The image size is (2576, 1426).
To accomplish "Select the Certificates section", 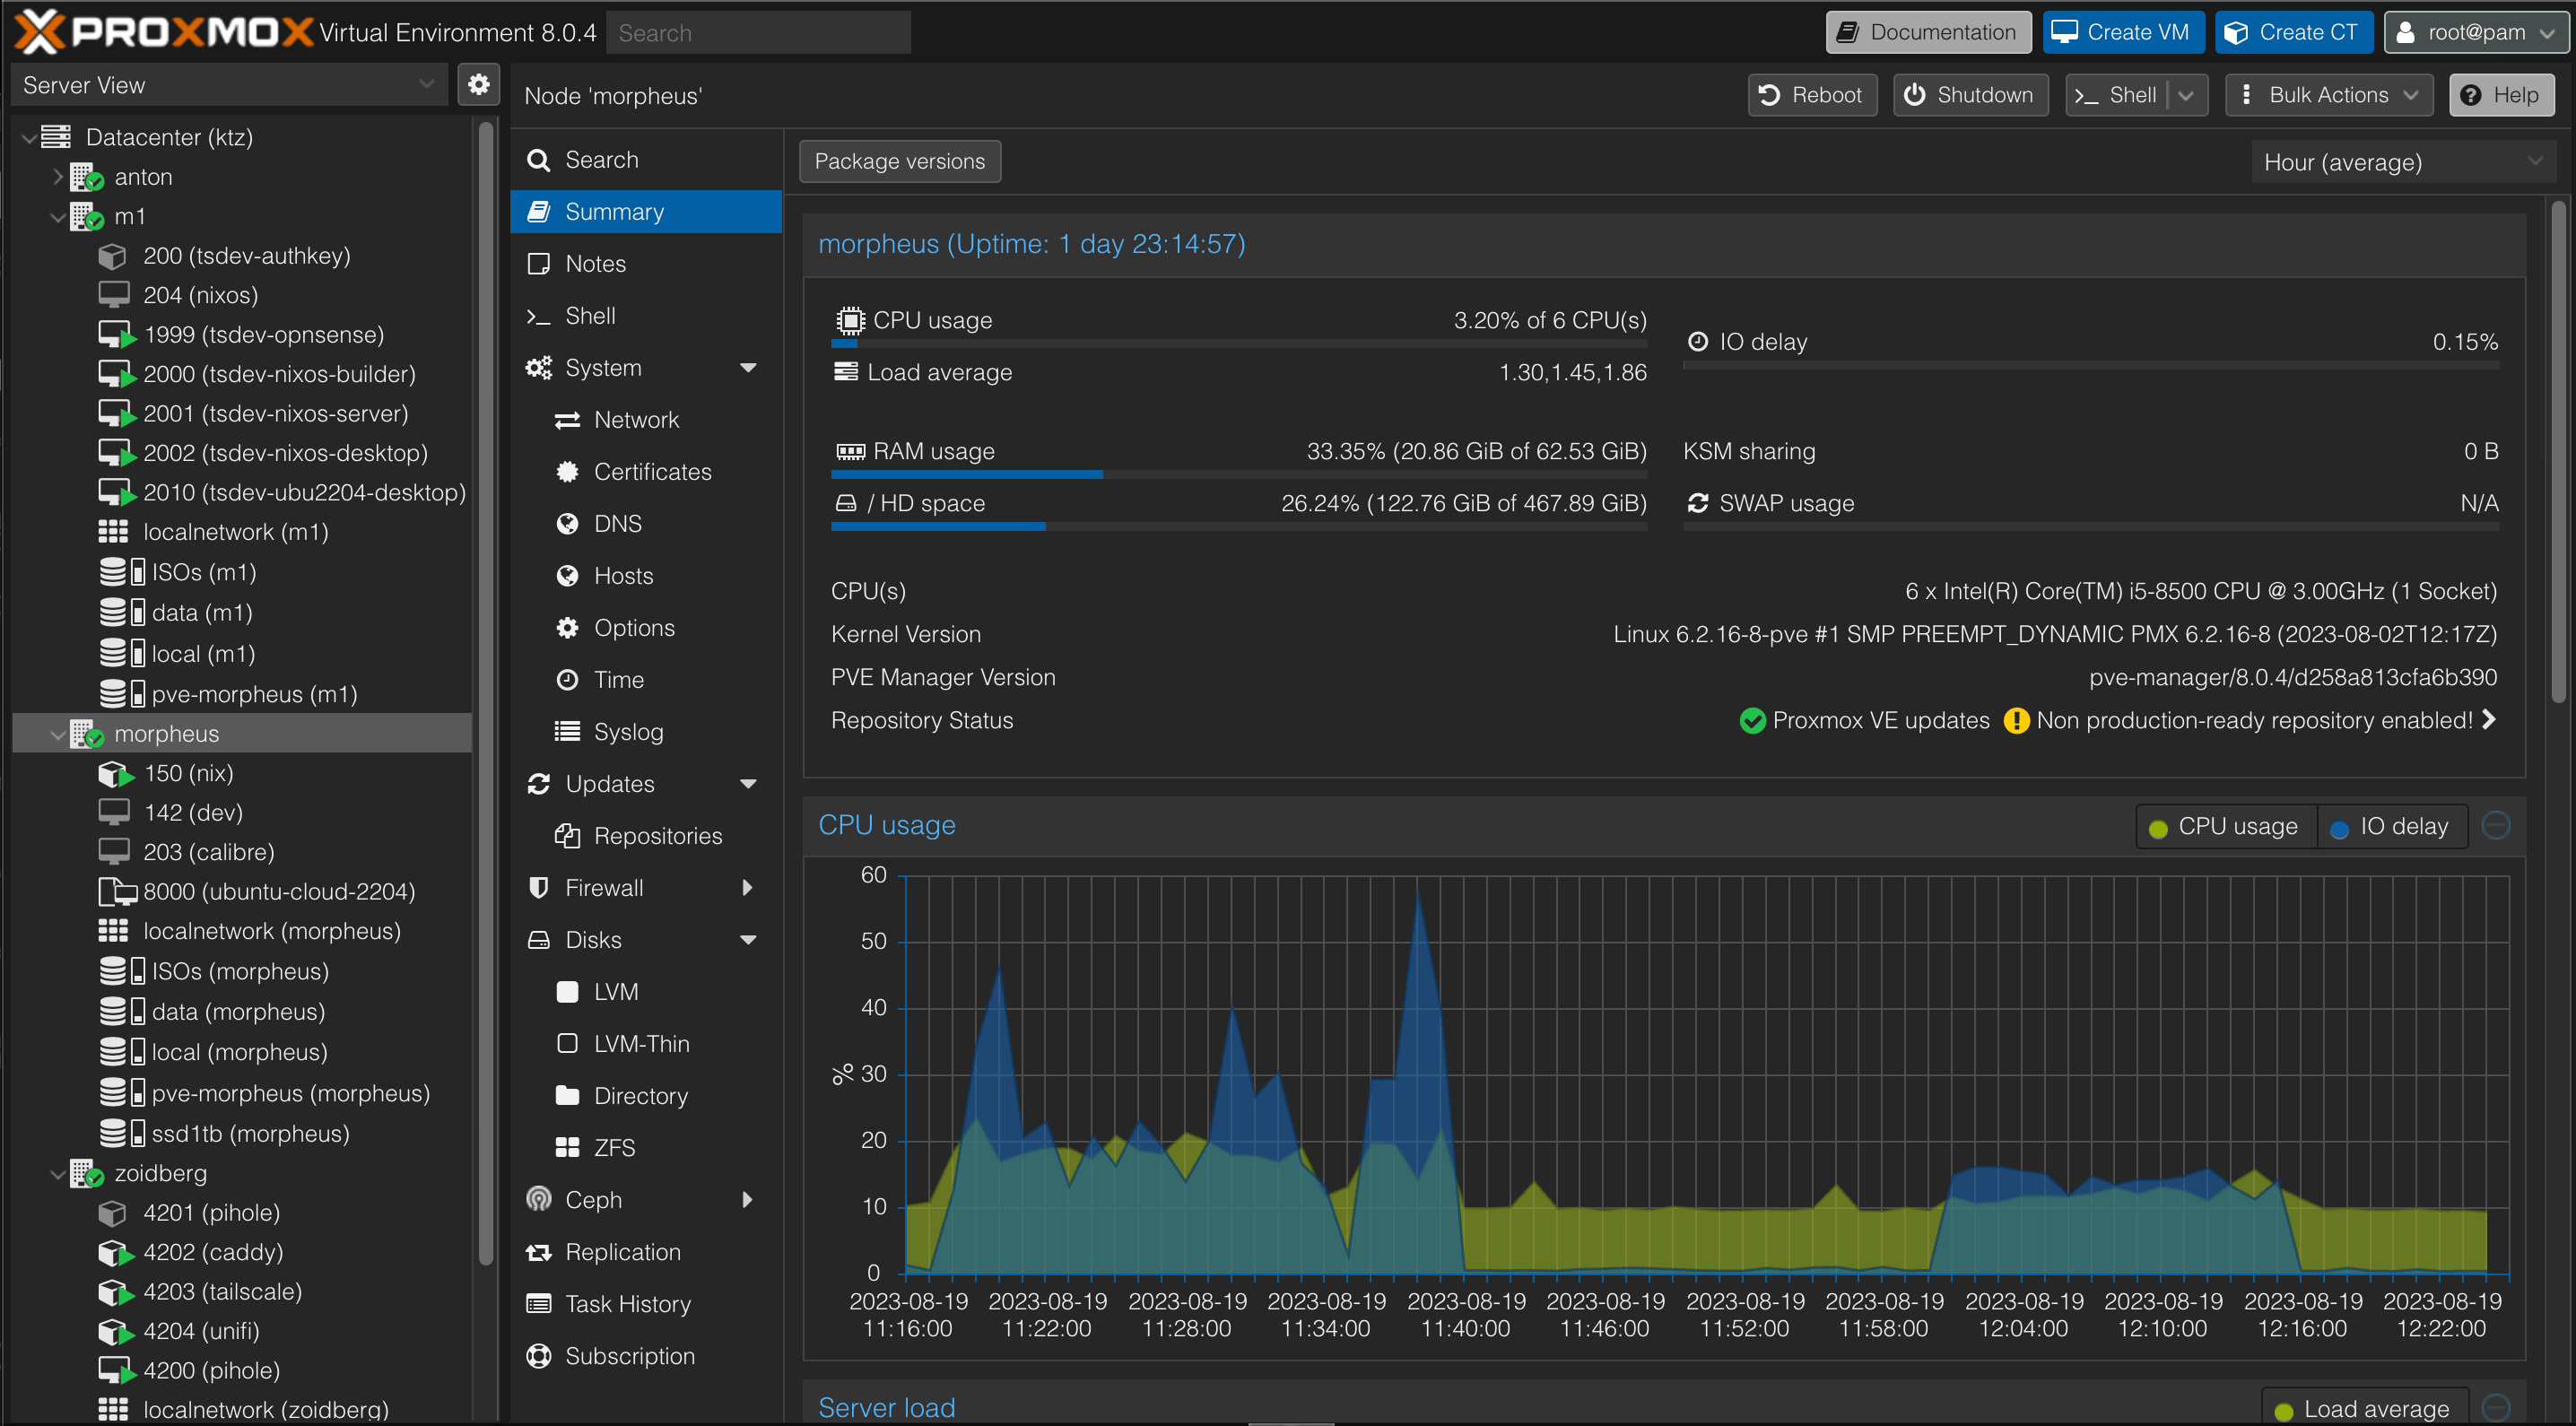I will coord(653,471).
